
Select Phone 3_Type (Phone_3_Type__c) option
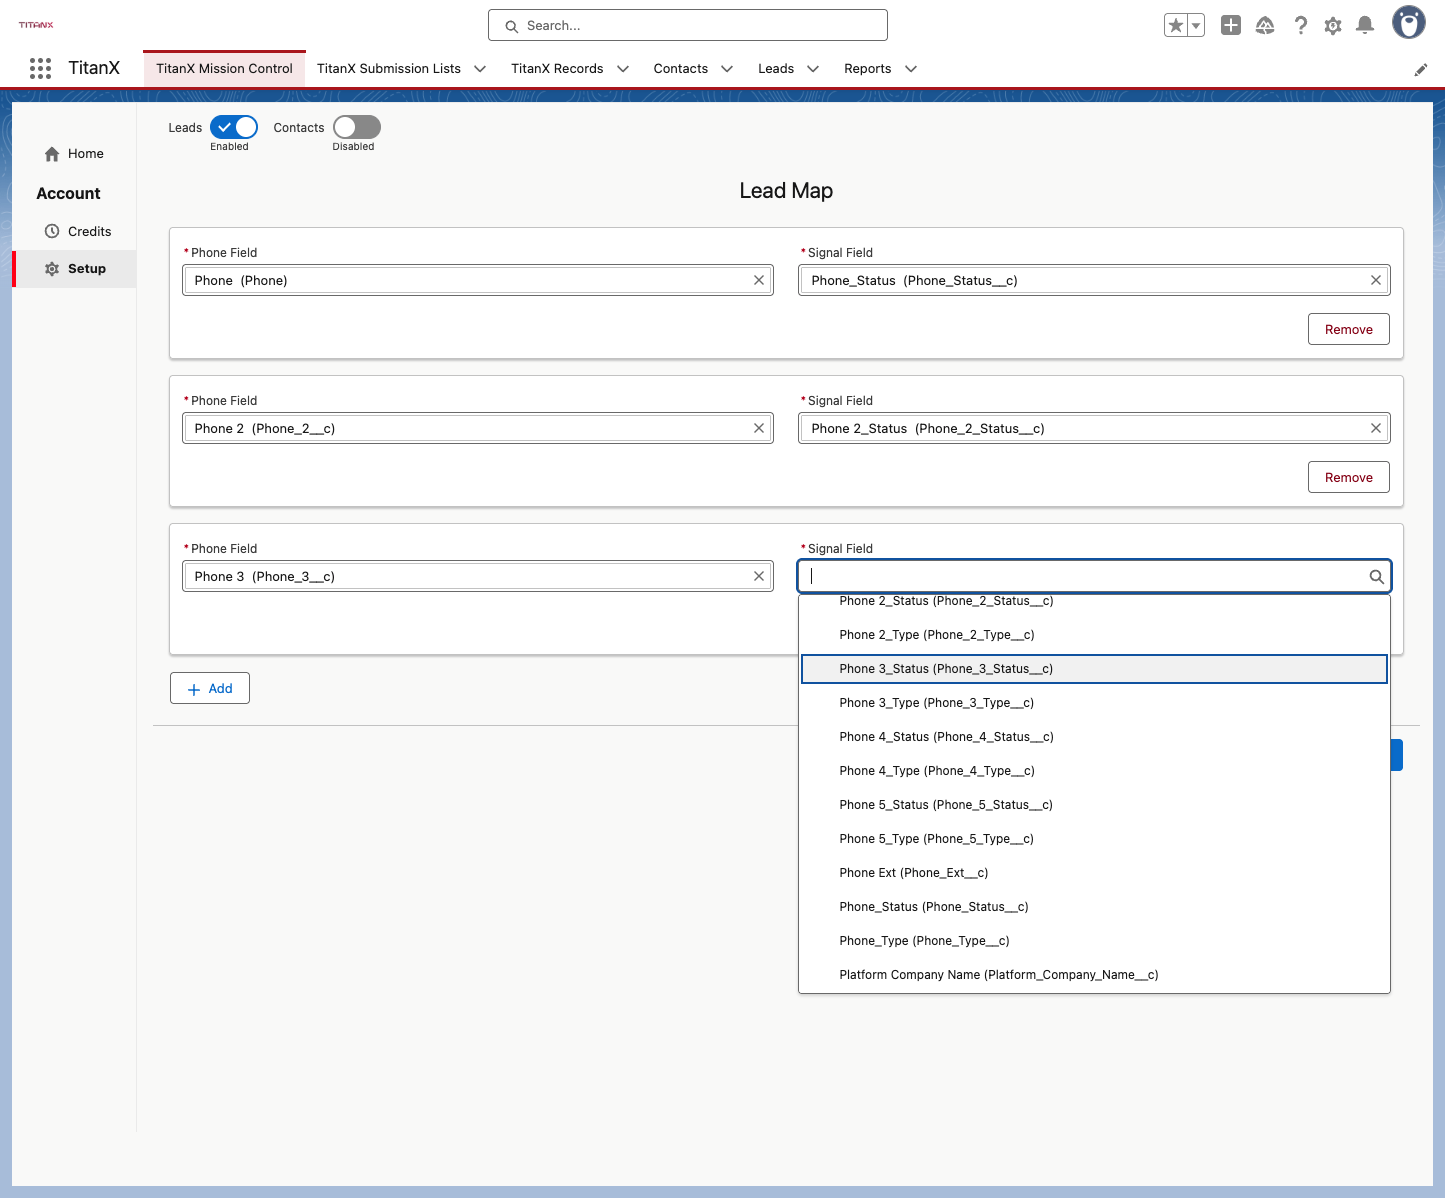tap(1094, 703)
